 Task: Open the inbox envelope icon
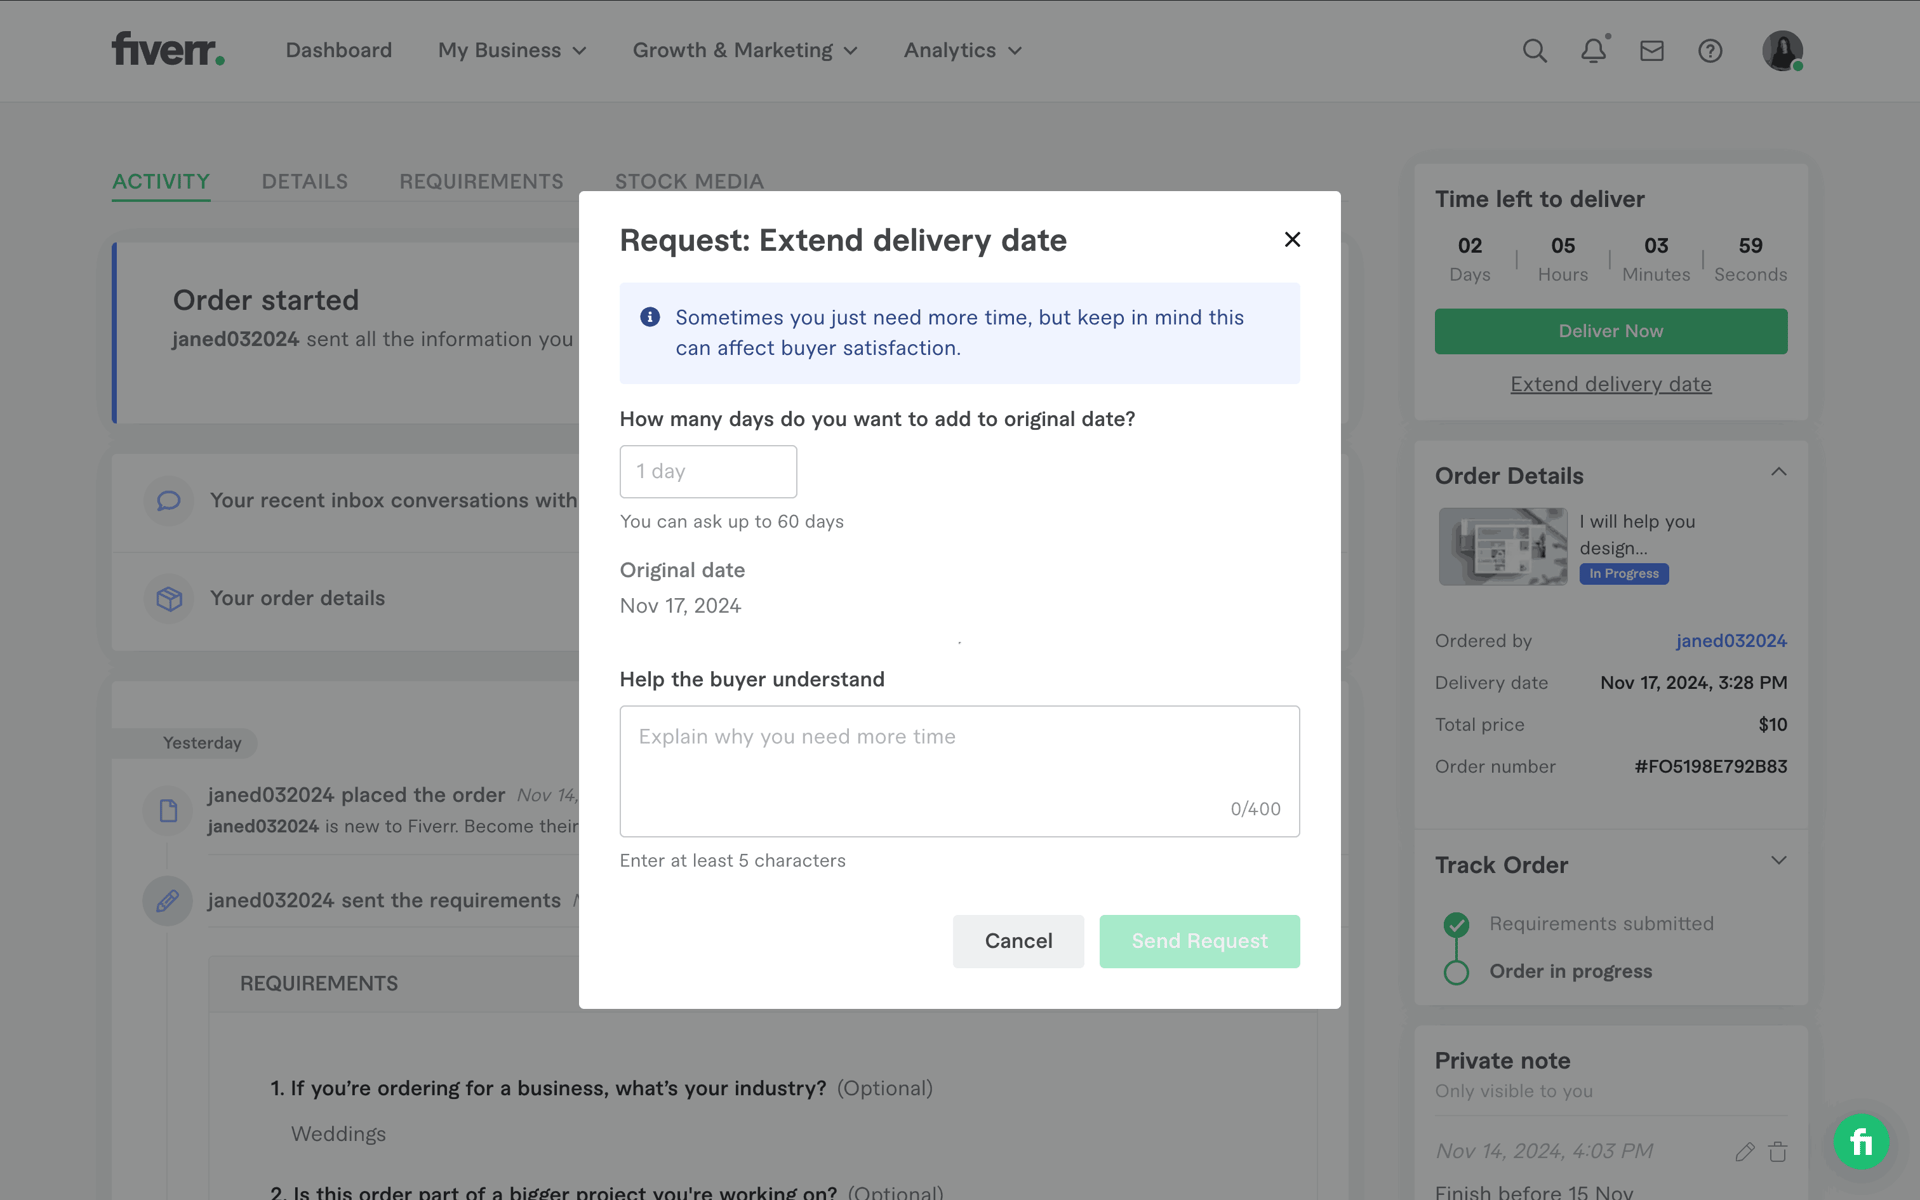(x=1652, y=51)
